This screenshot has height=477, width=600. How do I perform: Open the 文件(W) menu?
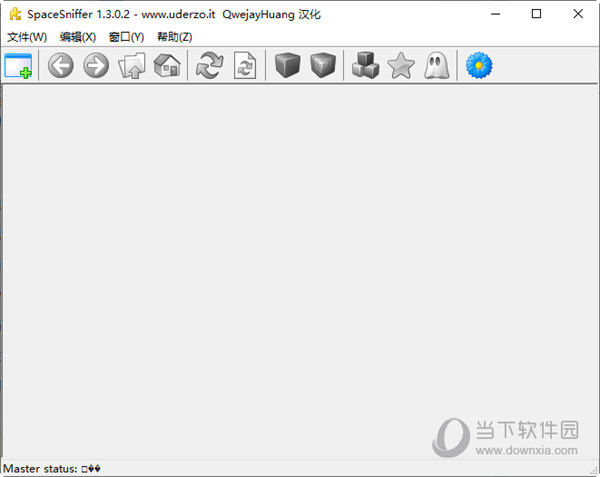tap(27, 37)
